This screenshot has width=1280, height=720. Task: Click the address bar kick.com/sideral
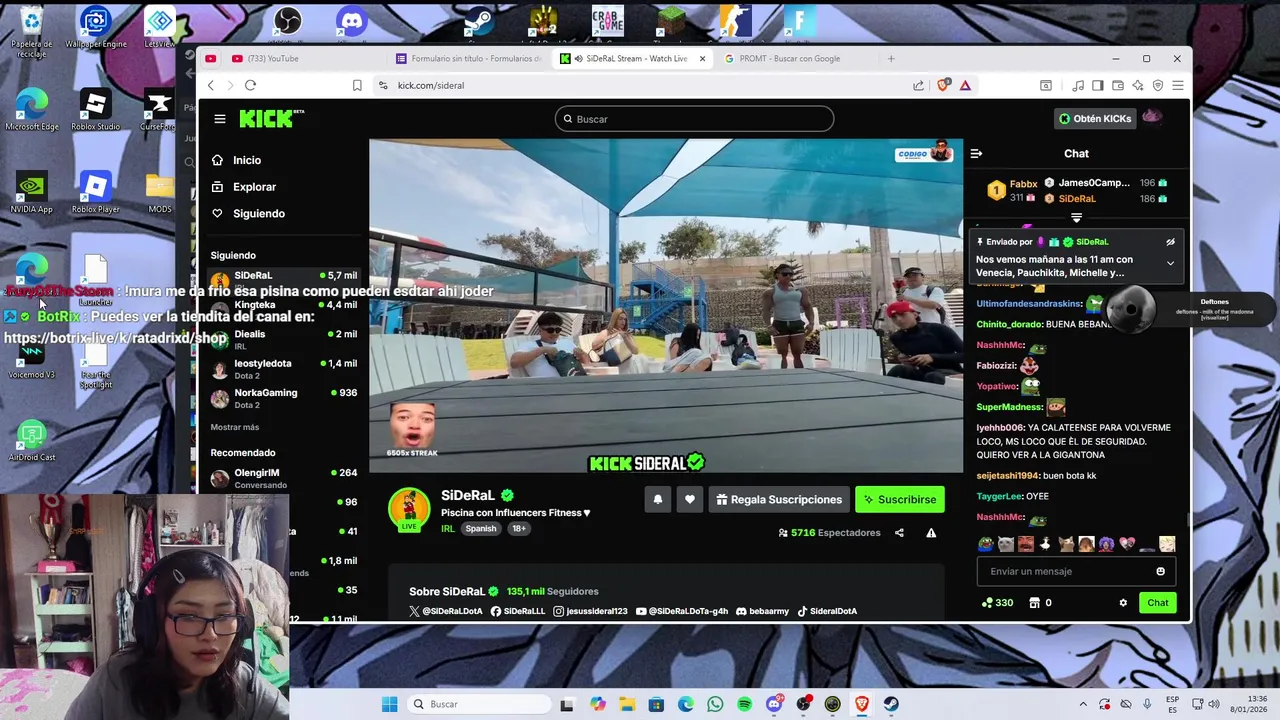tap(640, 85)
